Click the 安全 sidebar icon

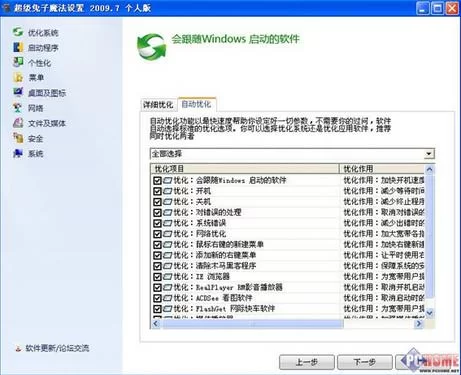click(x=18, y=138)
